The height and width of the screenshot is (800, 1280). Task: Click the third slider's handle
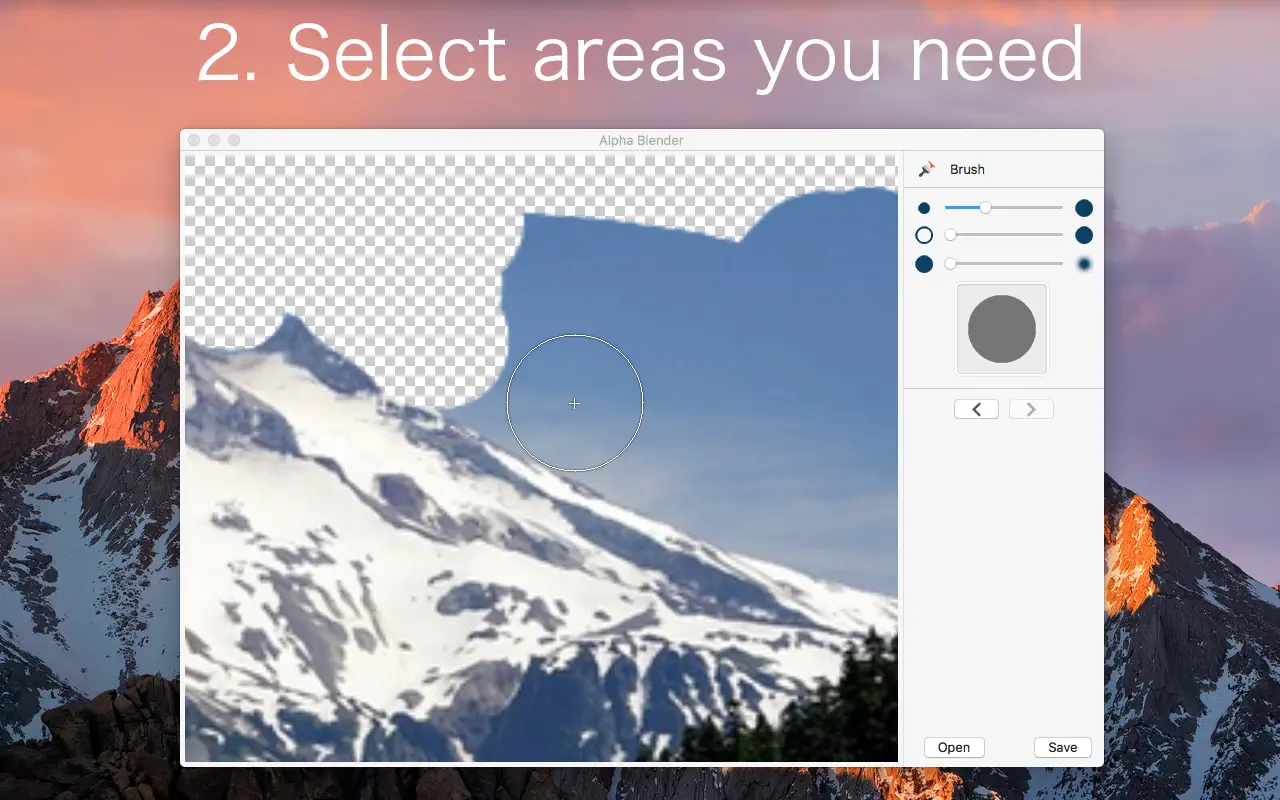click(951, 264)
